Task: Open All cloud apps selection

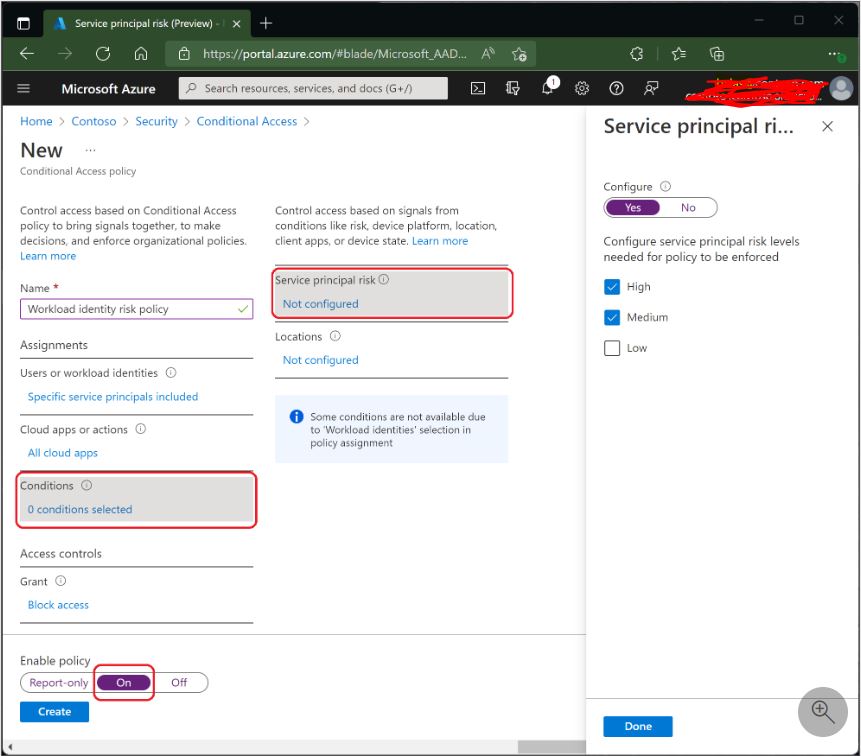Action: coord(63,453)
